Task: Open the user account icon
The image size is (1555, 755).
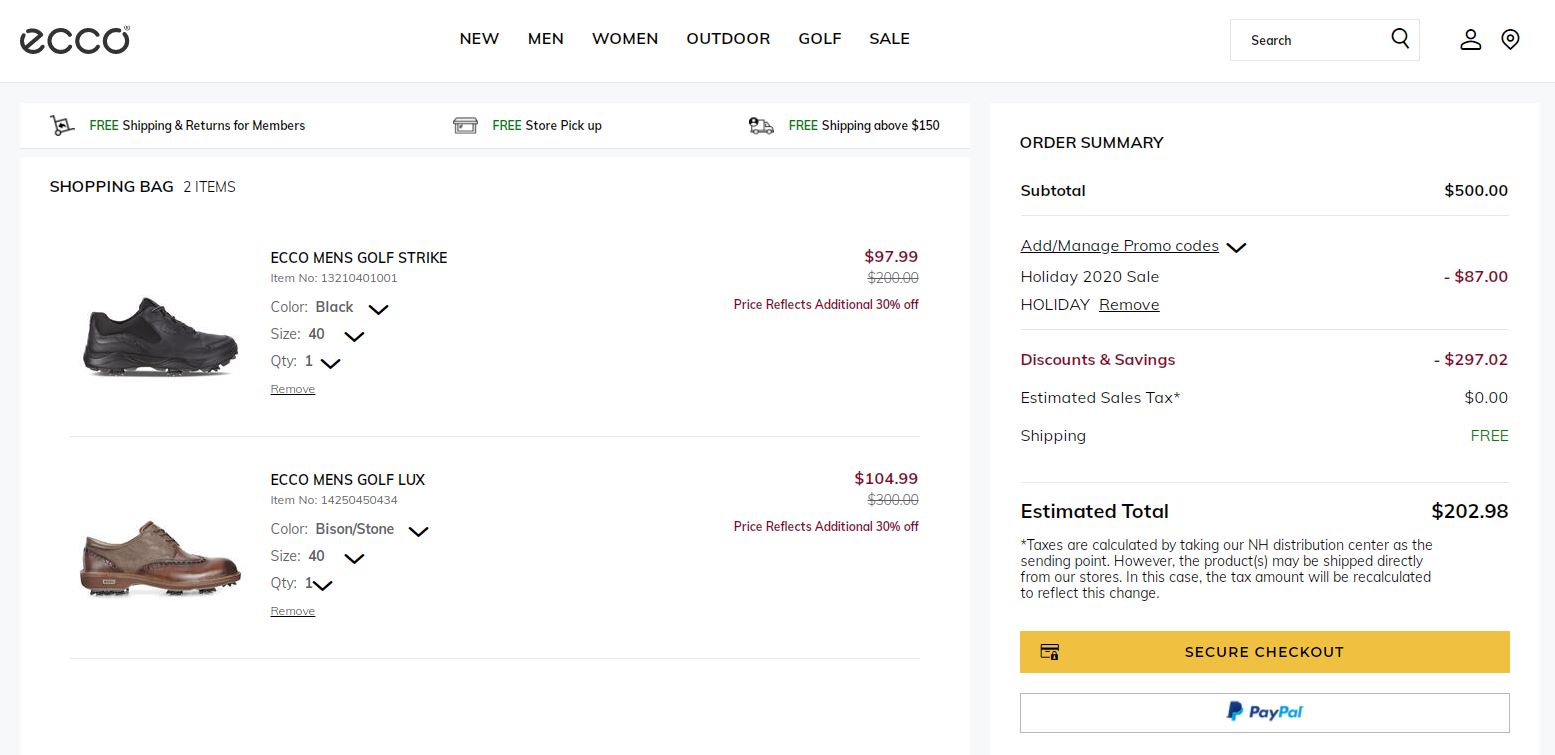Action: 1470,40
